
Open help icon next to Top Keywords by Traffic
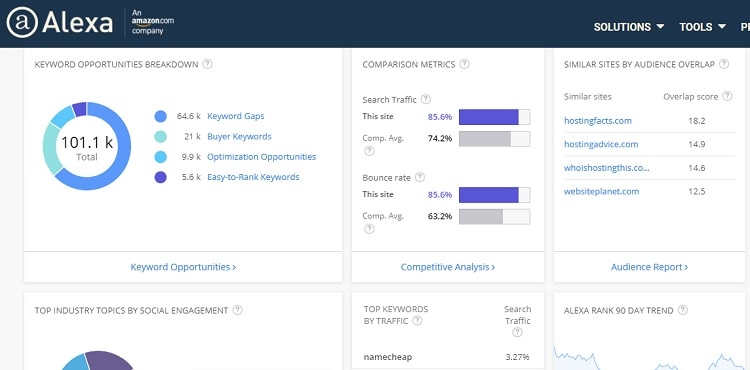[417, 321]
